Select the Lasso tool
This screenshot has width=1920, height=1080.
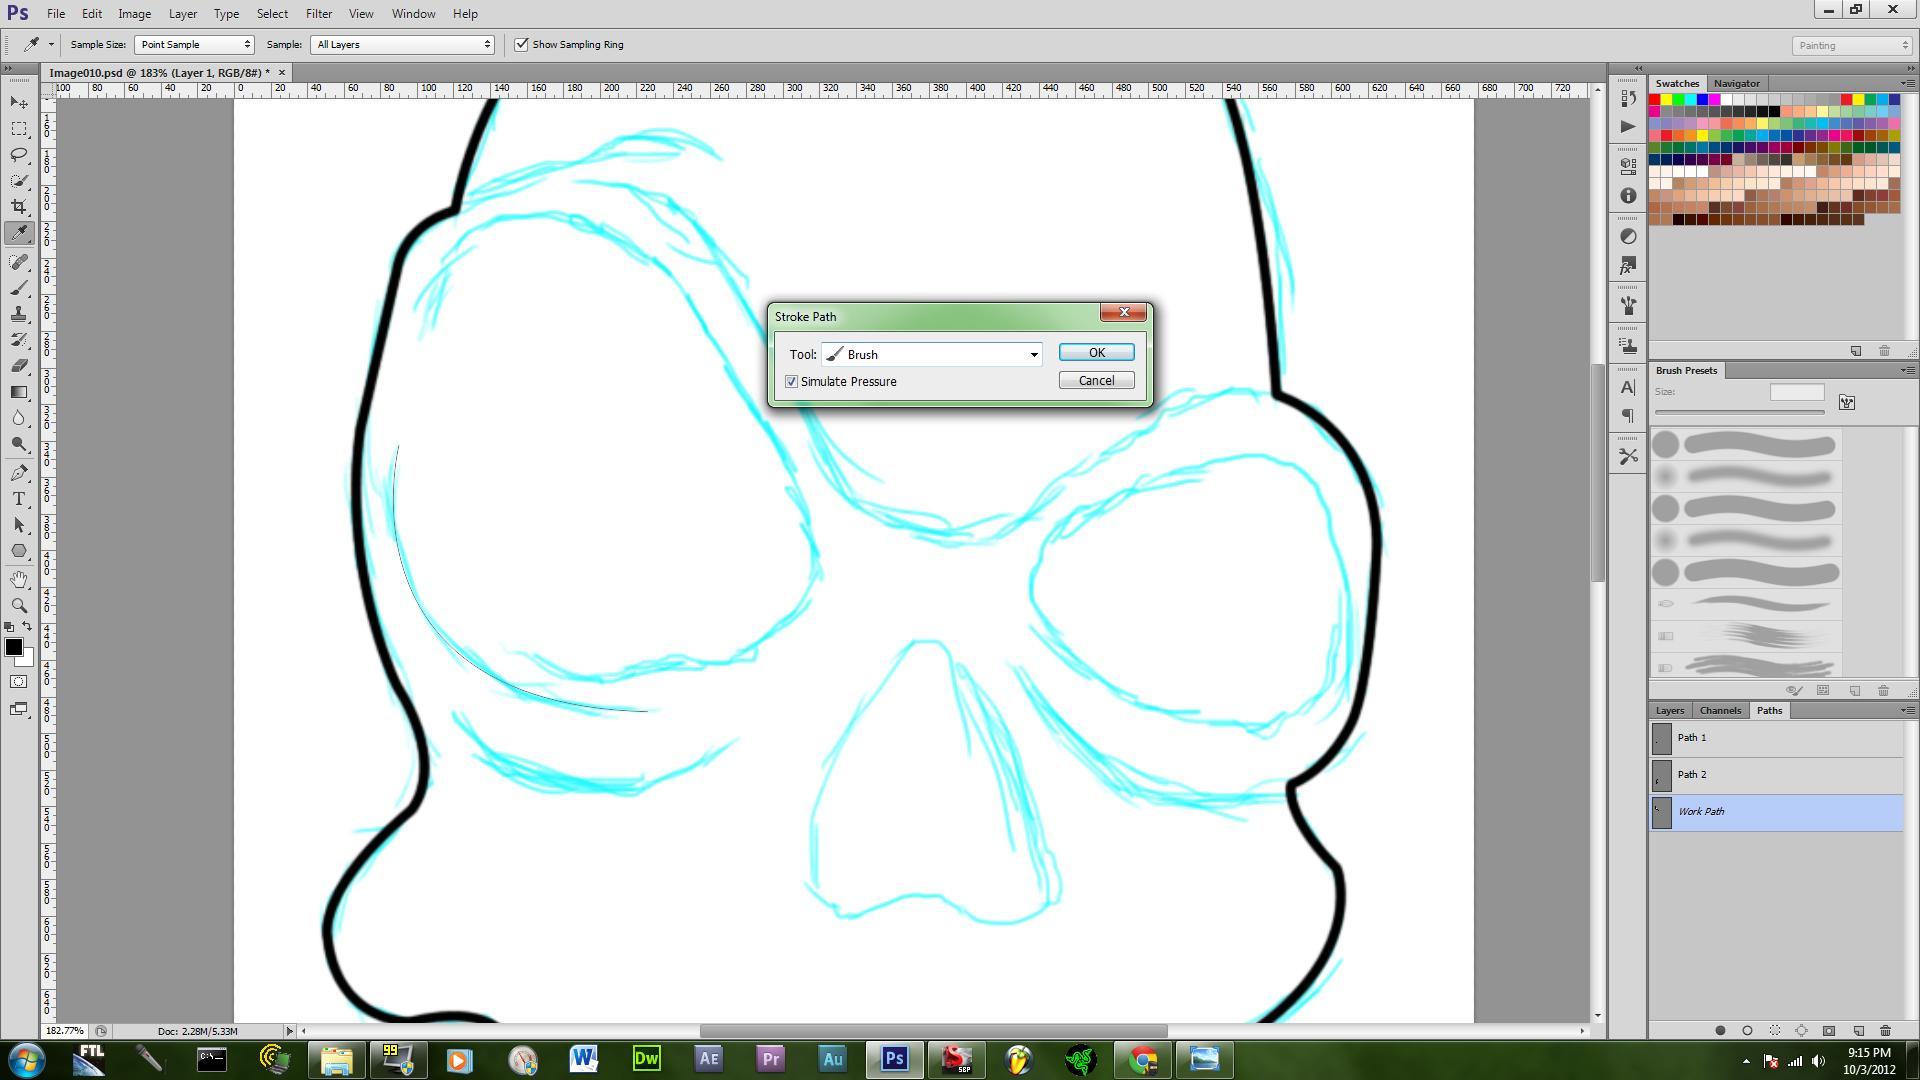coord(19,155)
